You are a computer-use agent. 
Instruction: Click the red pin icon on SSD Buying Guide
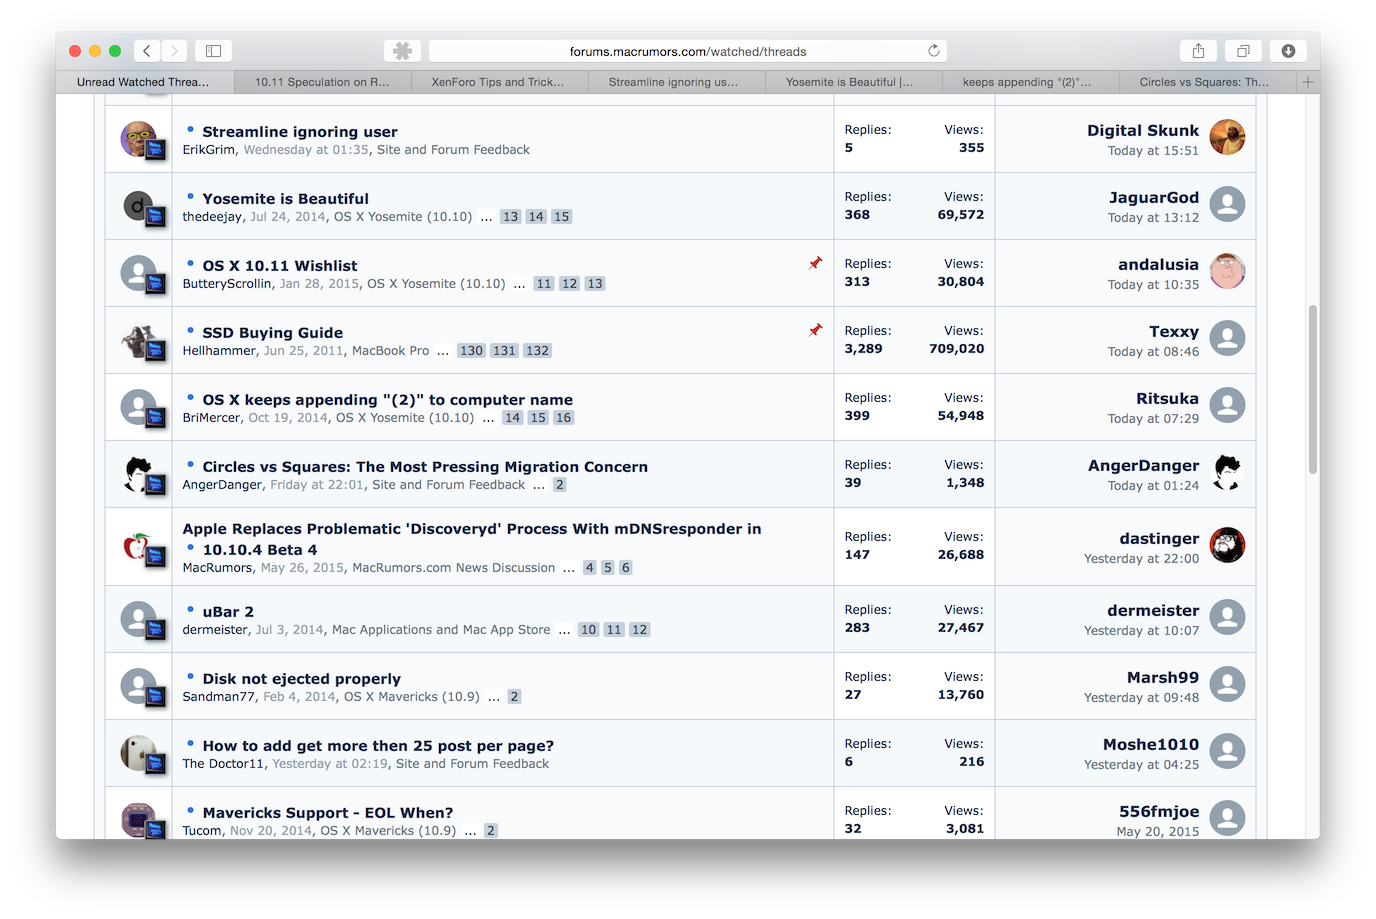pos(815,330)
